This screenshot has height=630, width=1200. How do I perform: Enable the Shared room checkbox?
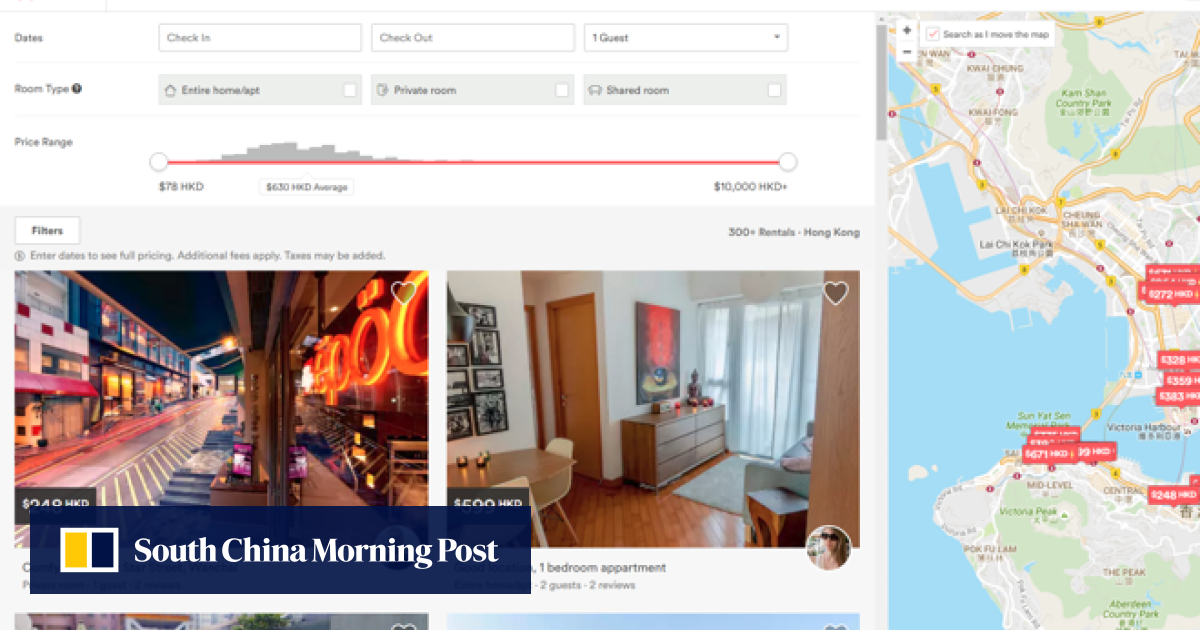(x=774, y=90)
